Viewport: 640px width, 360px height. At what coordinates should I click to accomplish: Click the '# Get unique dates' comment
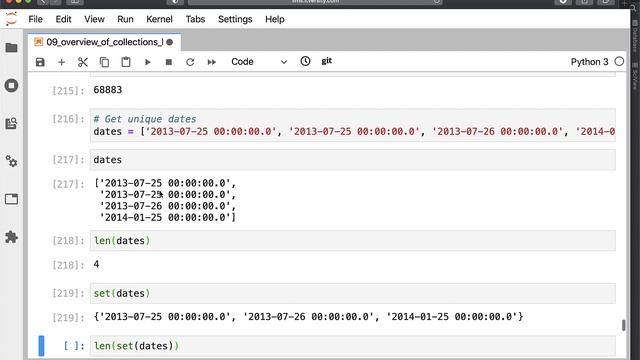pos(145,119)
